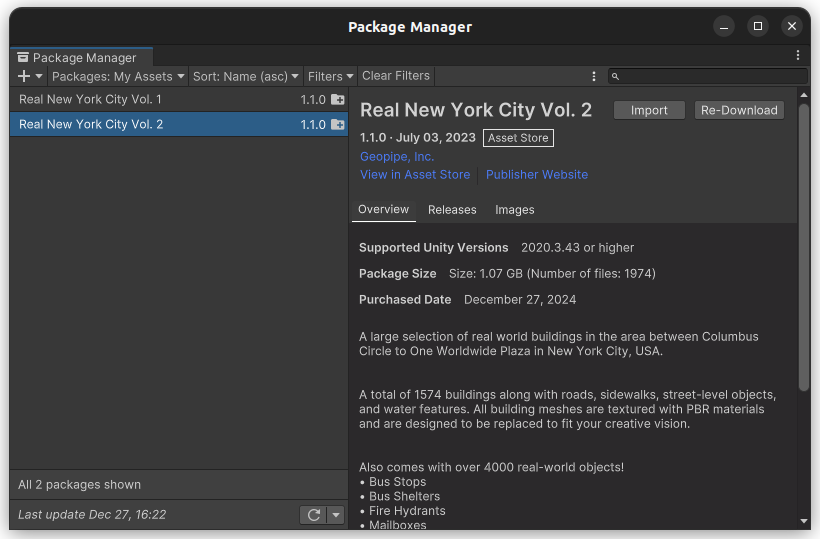Click the 'Last update Dec 27, 16:22' text

point(92,514)
